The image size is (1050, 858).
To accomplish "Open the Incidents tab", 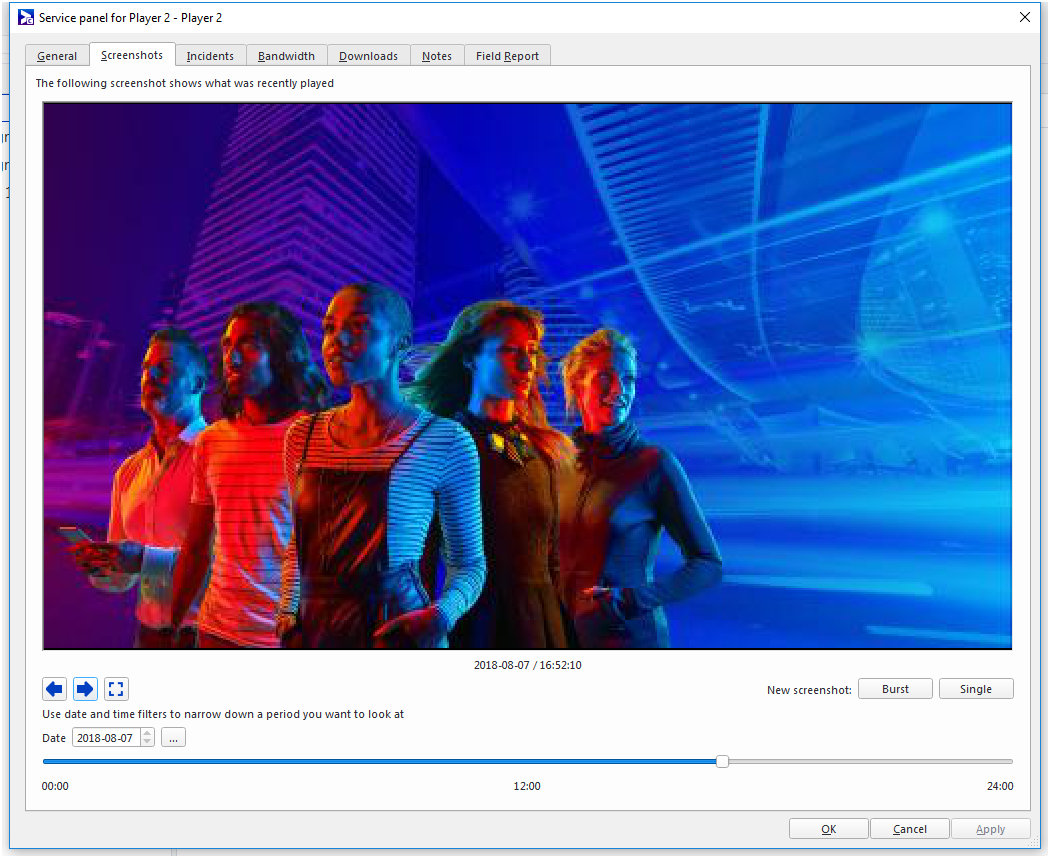I will [x=210, y=56].
